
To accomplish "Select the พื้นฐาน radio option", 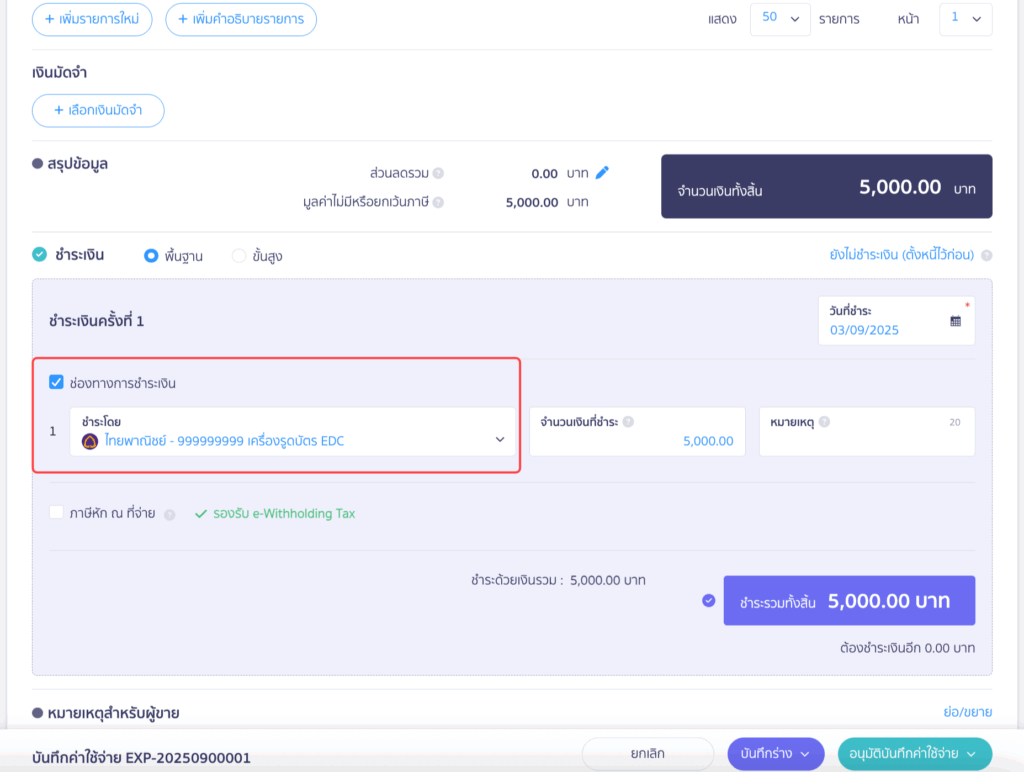I will pos(151,256).
